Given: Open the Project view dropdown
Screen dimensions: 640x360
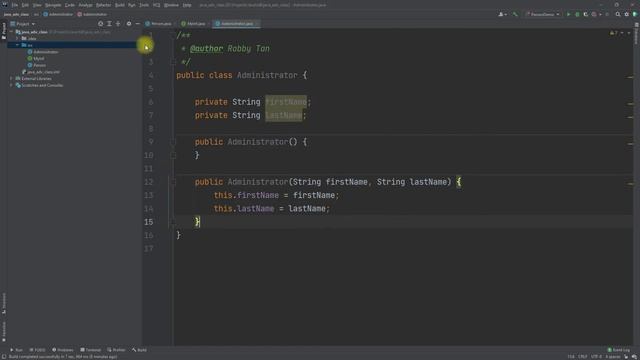Looking at the screenshot, I should [23, 24].
